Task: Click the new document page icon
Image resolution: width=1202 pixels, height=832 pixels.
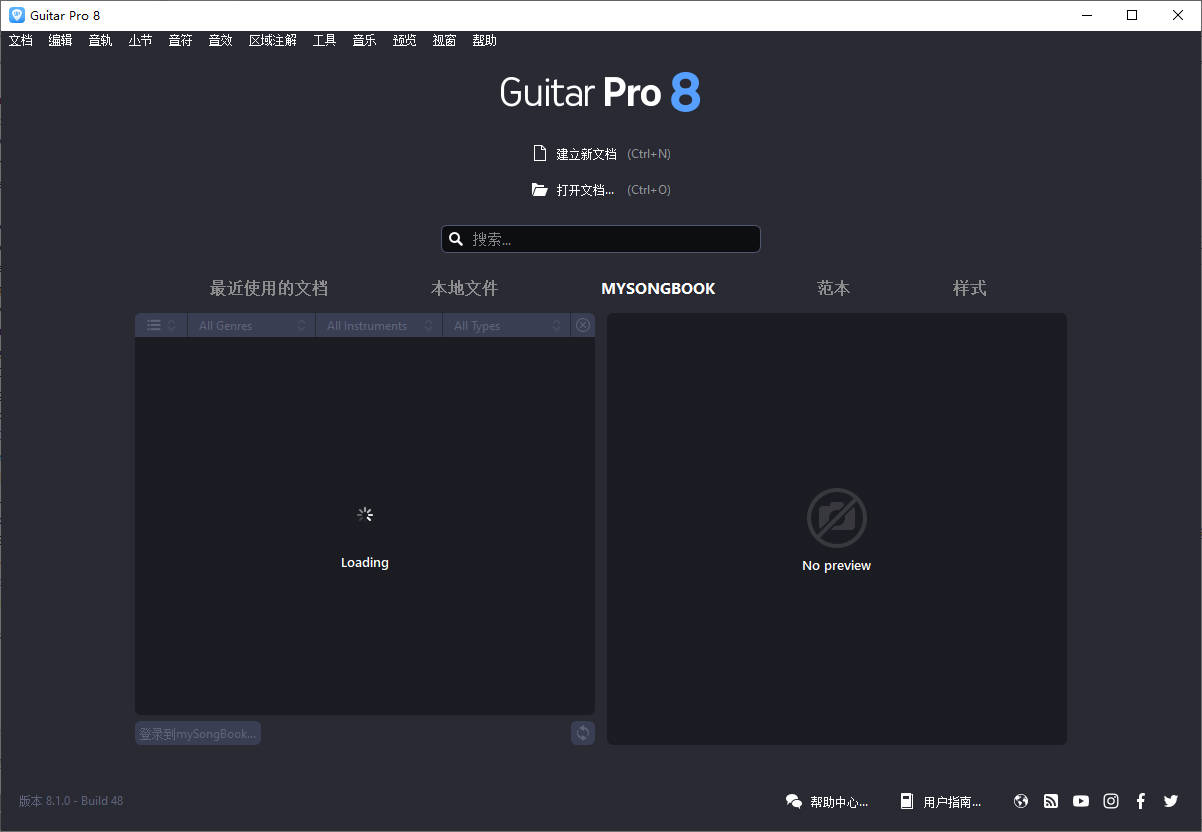Action: tap(540, 154)
